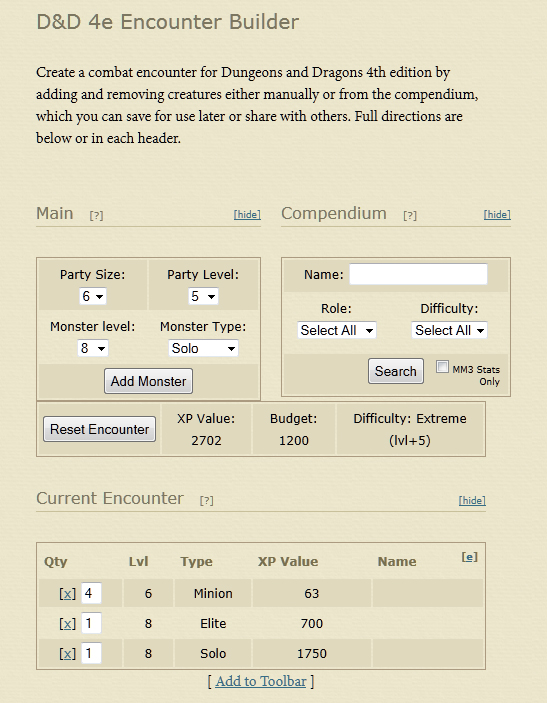Screen dimensions: 547x703
Task: Click the Difficulty: Extreme (lvl+5) text
Action: pos(410,430)
